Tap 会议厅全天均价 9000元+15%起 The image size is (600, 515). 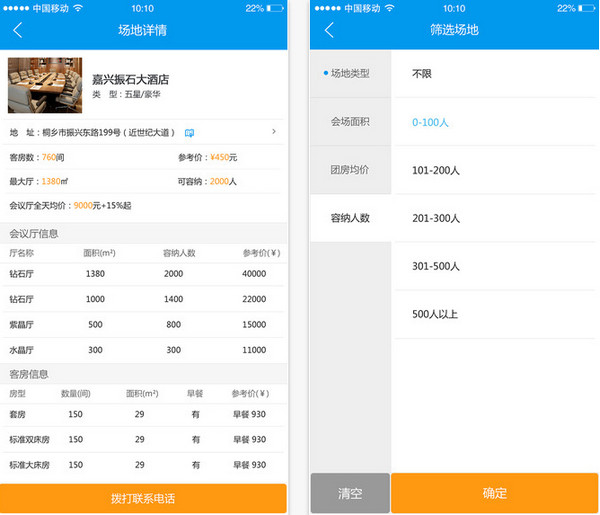[70, 205]
